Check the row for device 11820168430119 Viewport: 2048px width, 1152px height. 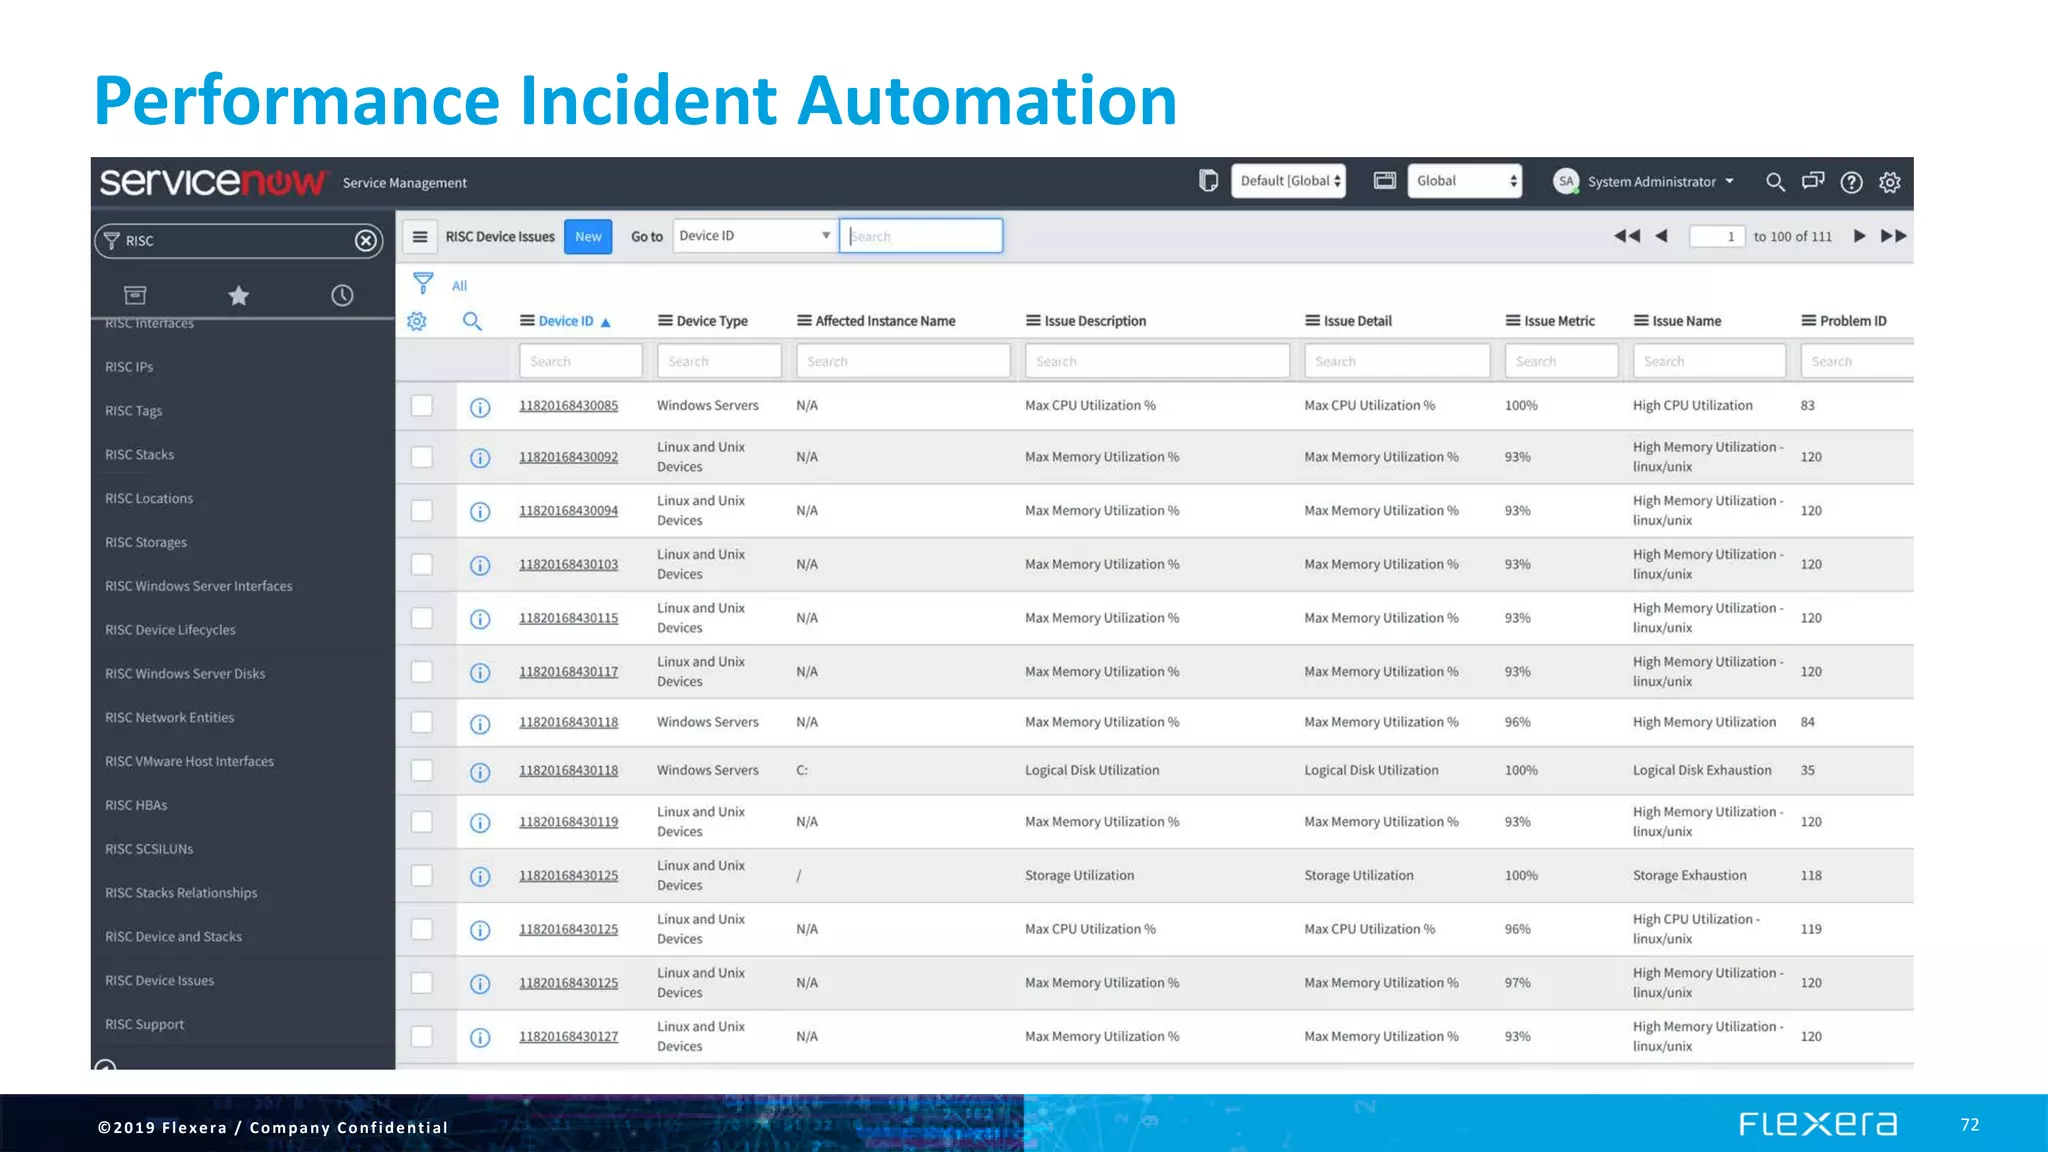[x=422, y=822]
